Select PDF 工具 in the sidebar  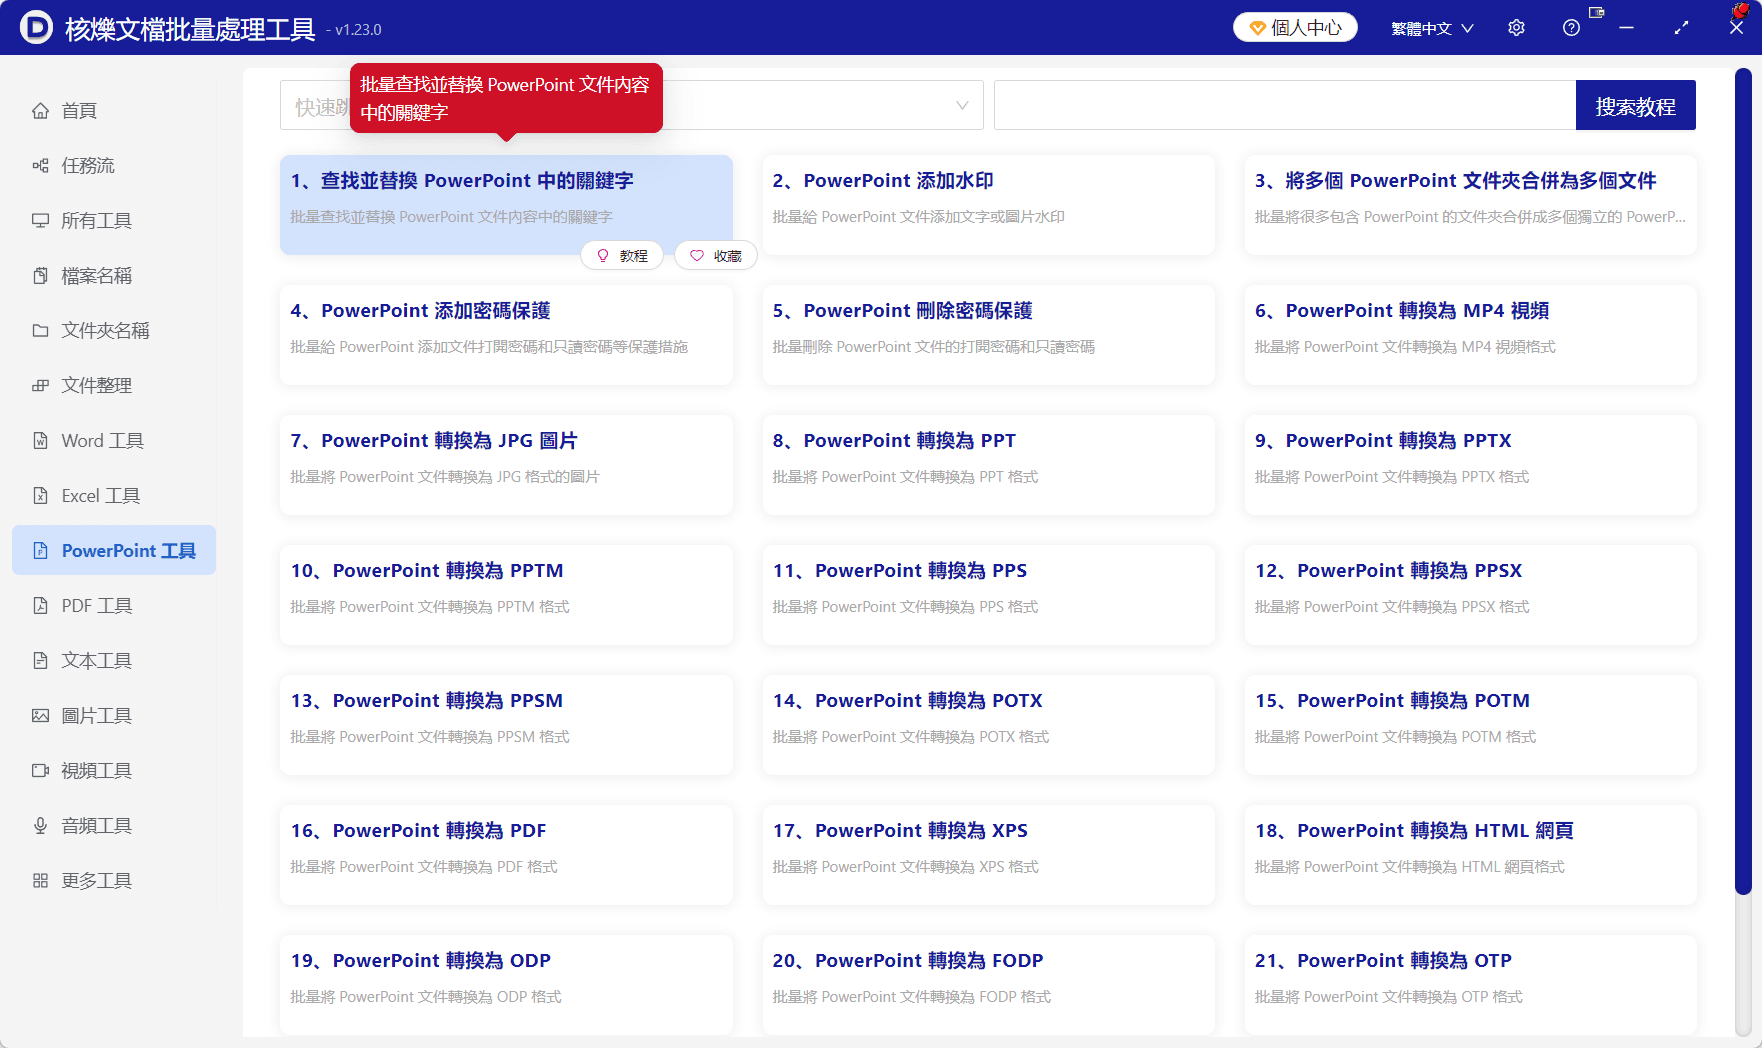click(114, 606)
